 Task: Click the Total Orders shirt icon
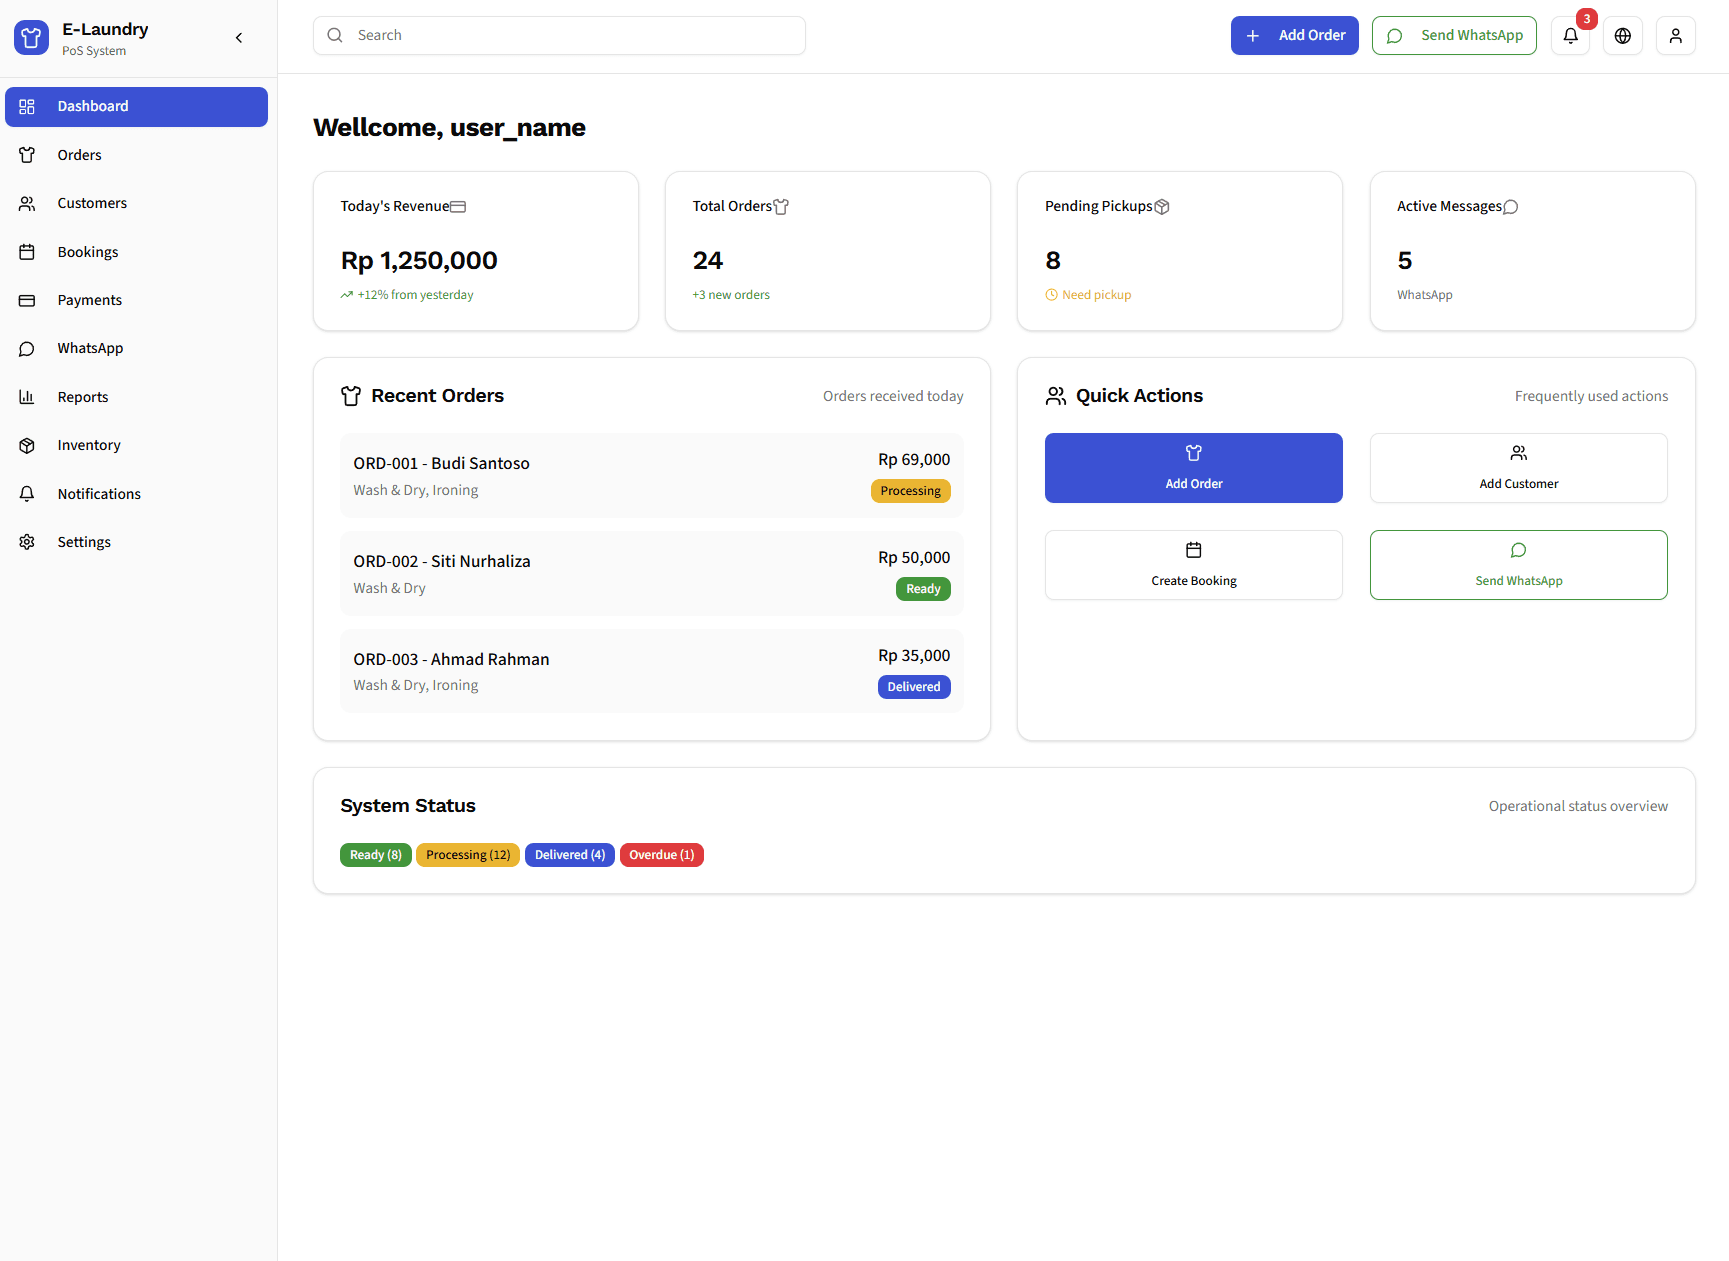pos(781,207)
